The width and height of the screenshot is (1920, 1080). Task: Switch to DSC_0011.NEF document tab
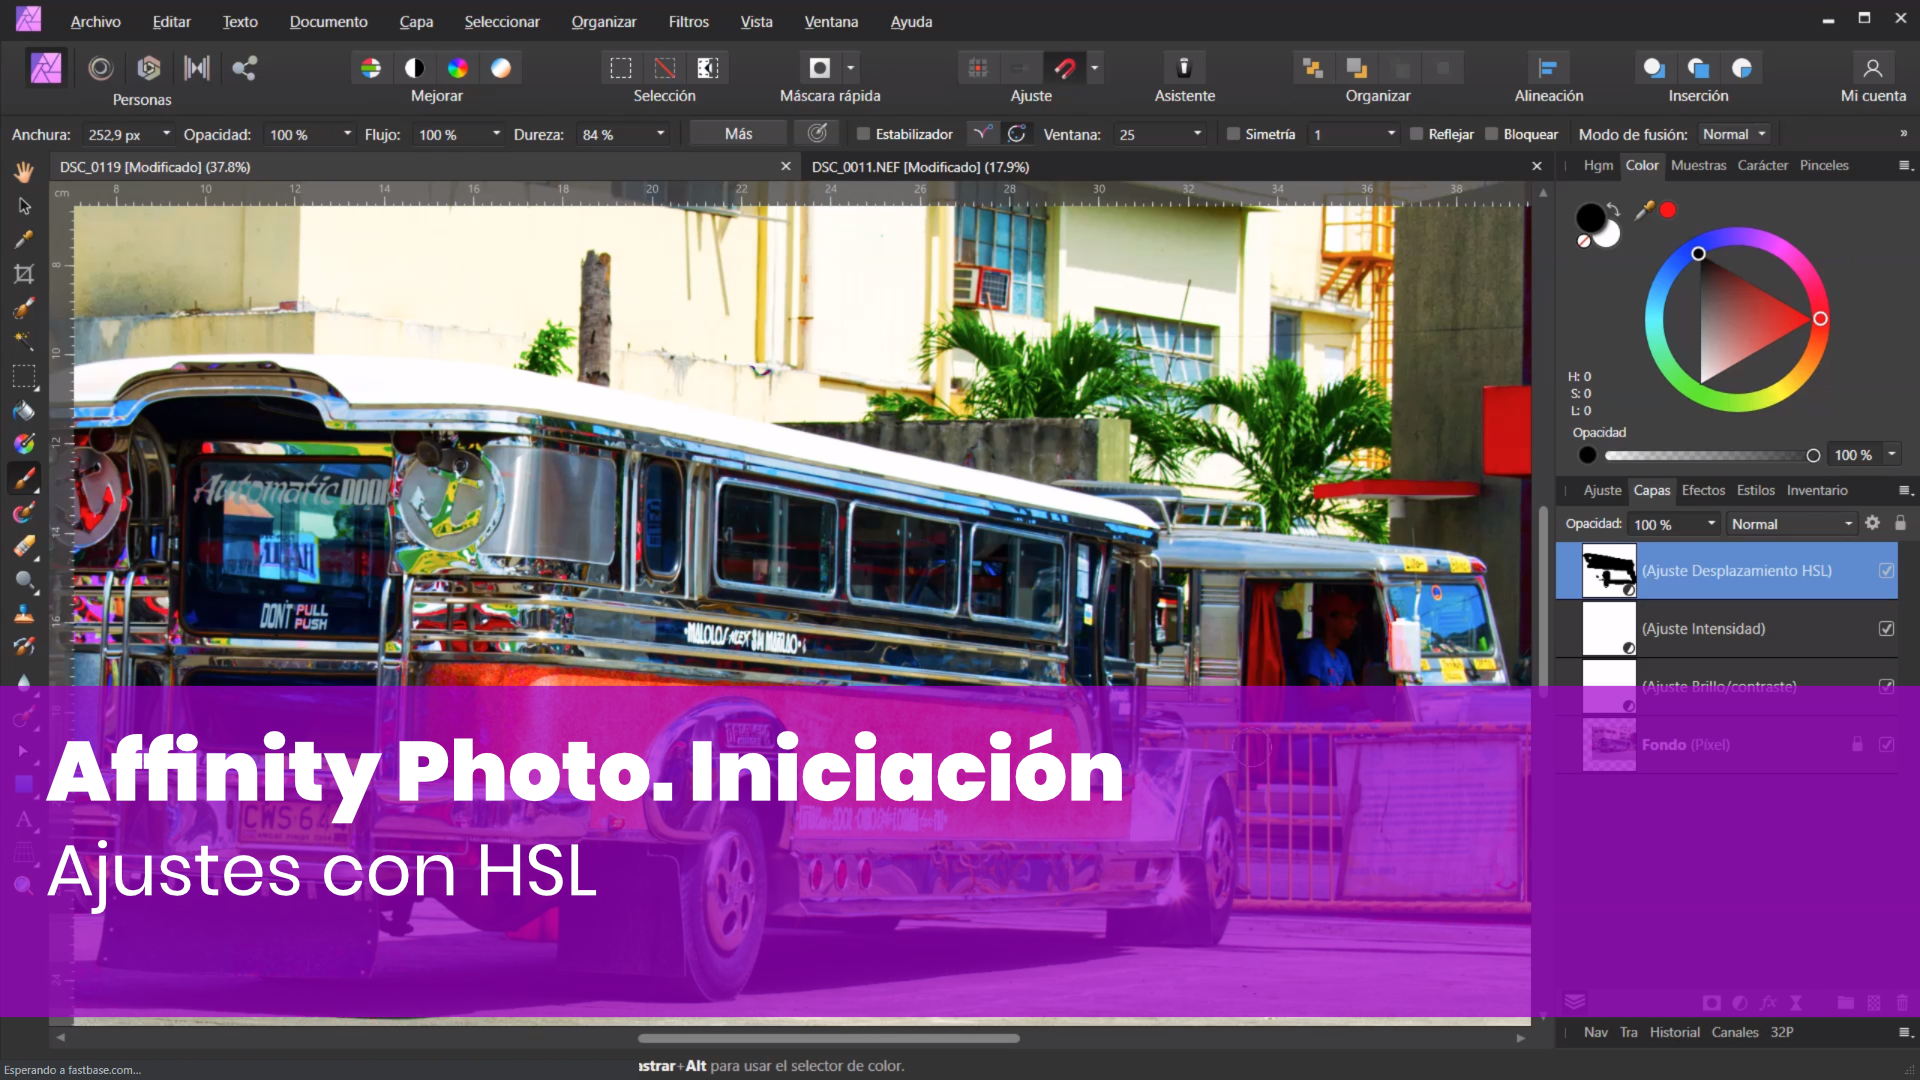pos(920,167)
